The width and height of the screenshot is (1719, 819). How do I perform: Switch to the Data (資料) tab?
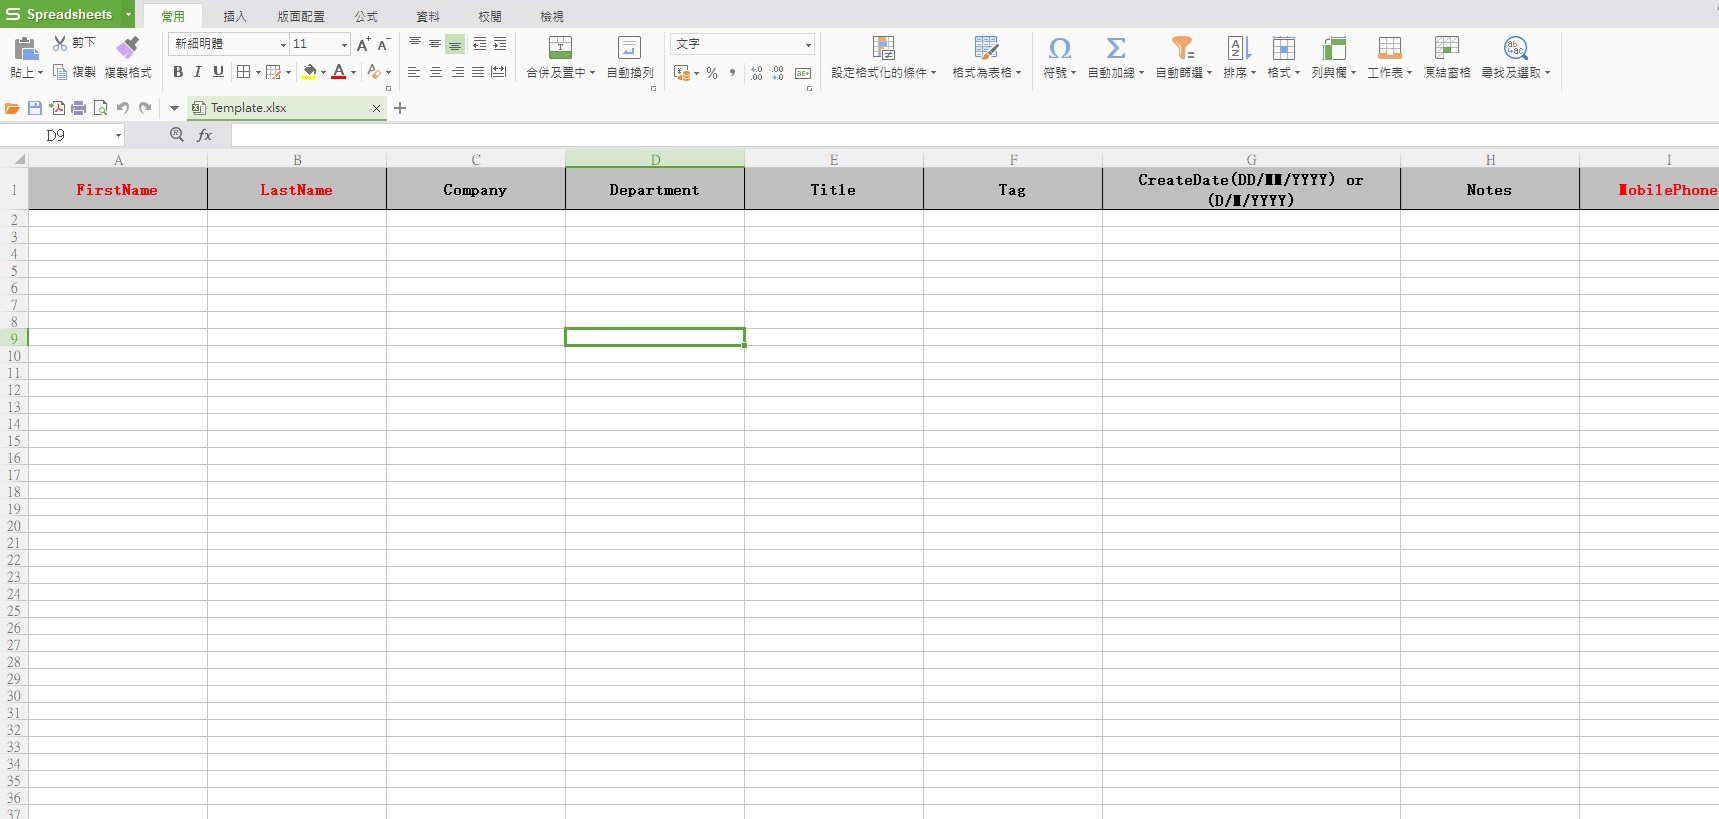click(x=428, y=16)
